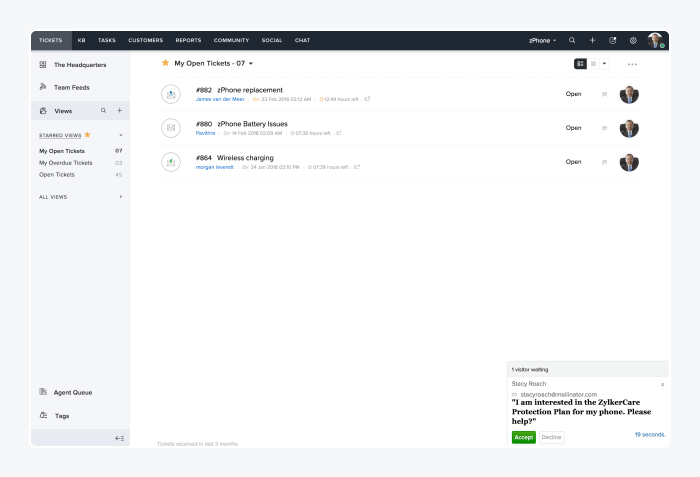This screenshot has width=700, height=477.
Task: Collapse the left sidebar arrow icon
Action: pos(119,438)
